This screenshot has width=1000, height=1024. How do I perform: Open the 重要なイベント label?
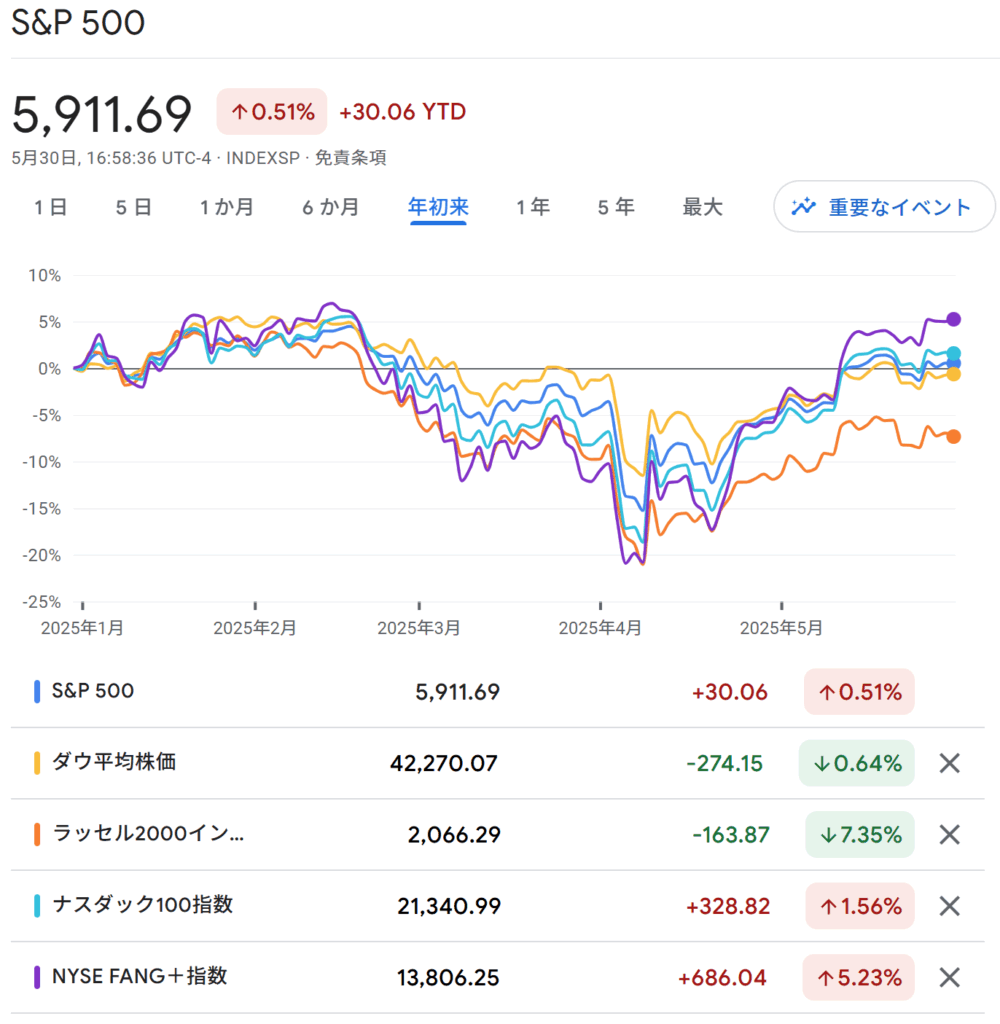click(899, 207)
